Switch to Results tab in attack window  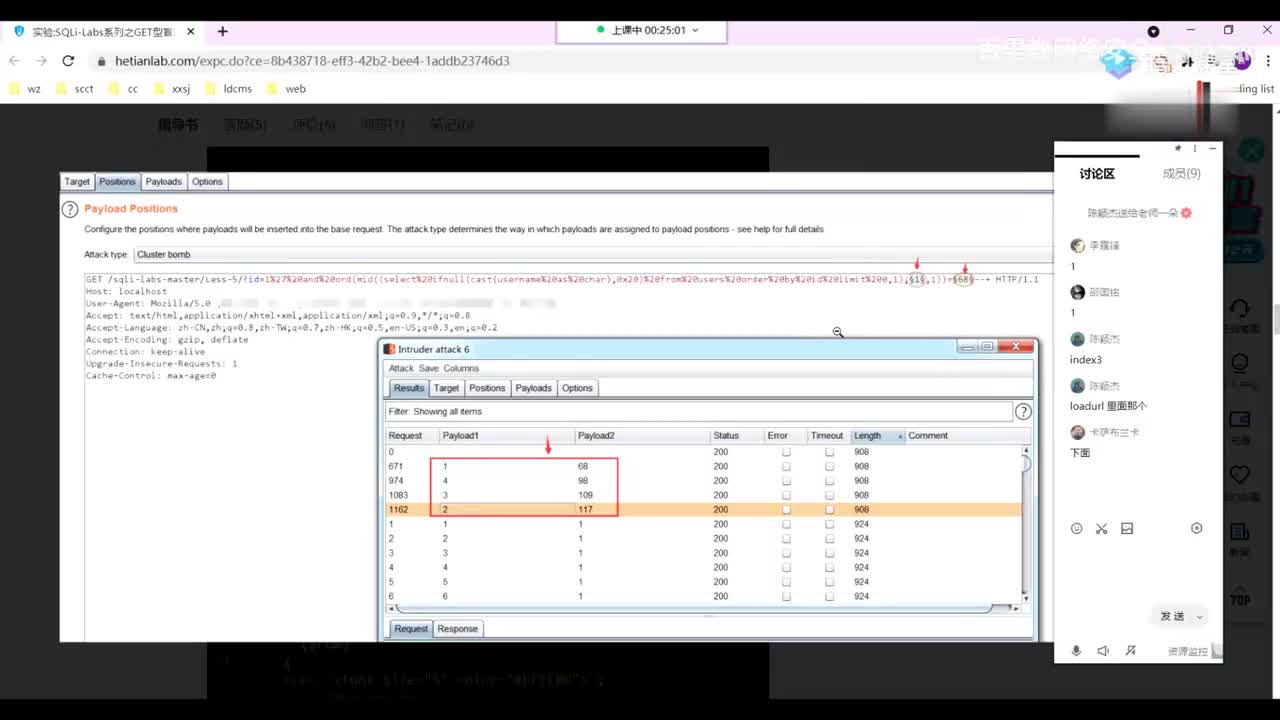tap(409, 388)
